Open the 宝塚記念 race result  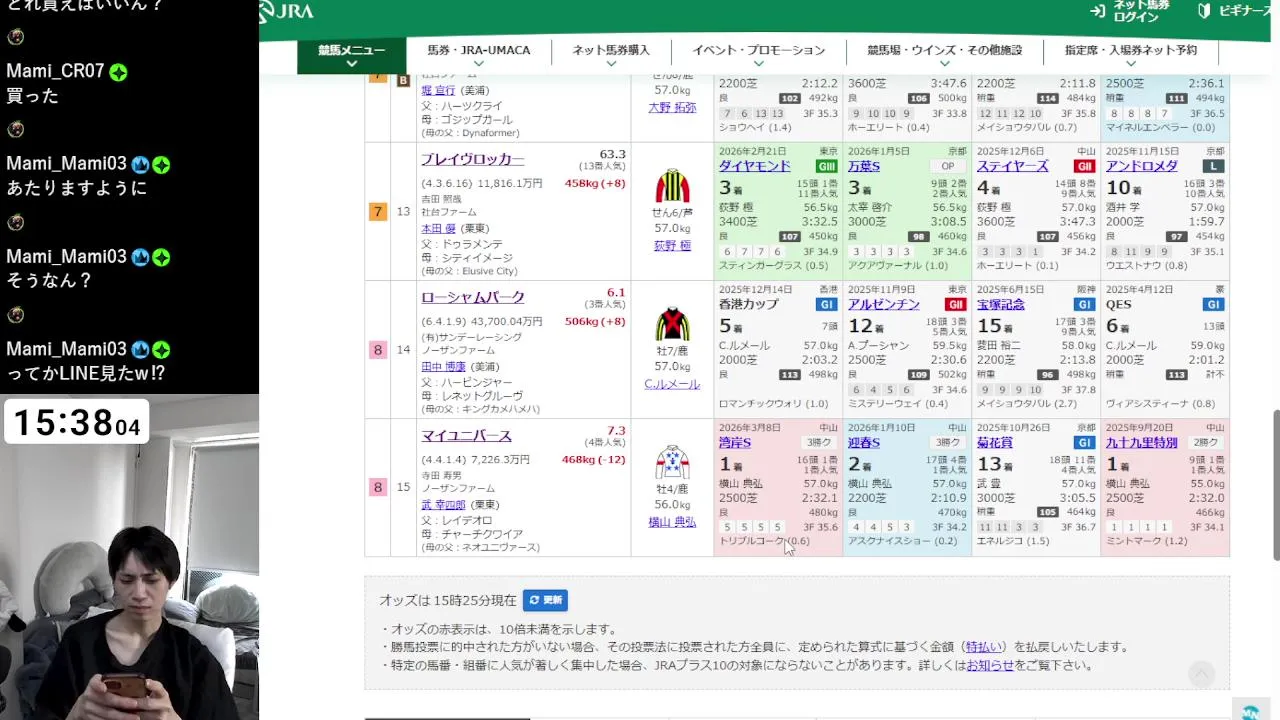click(x=1001, y=304)
